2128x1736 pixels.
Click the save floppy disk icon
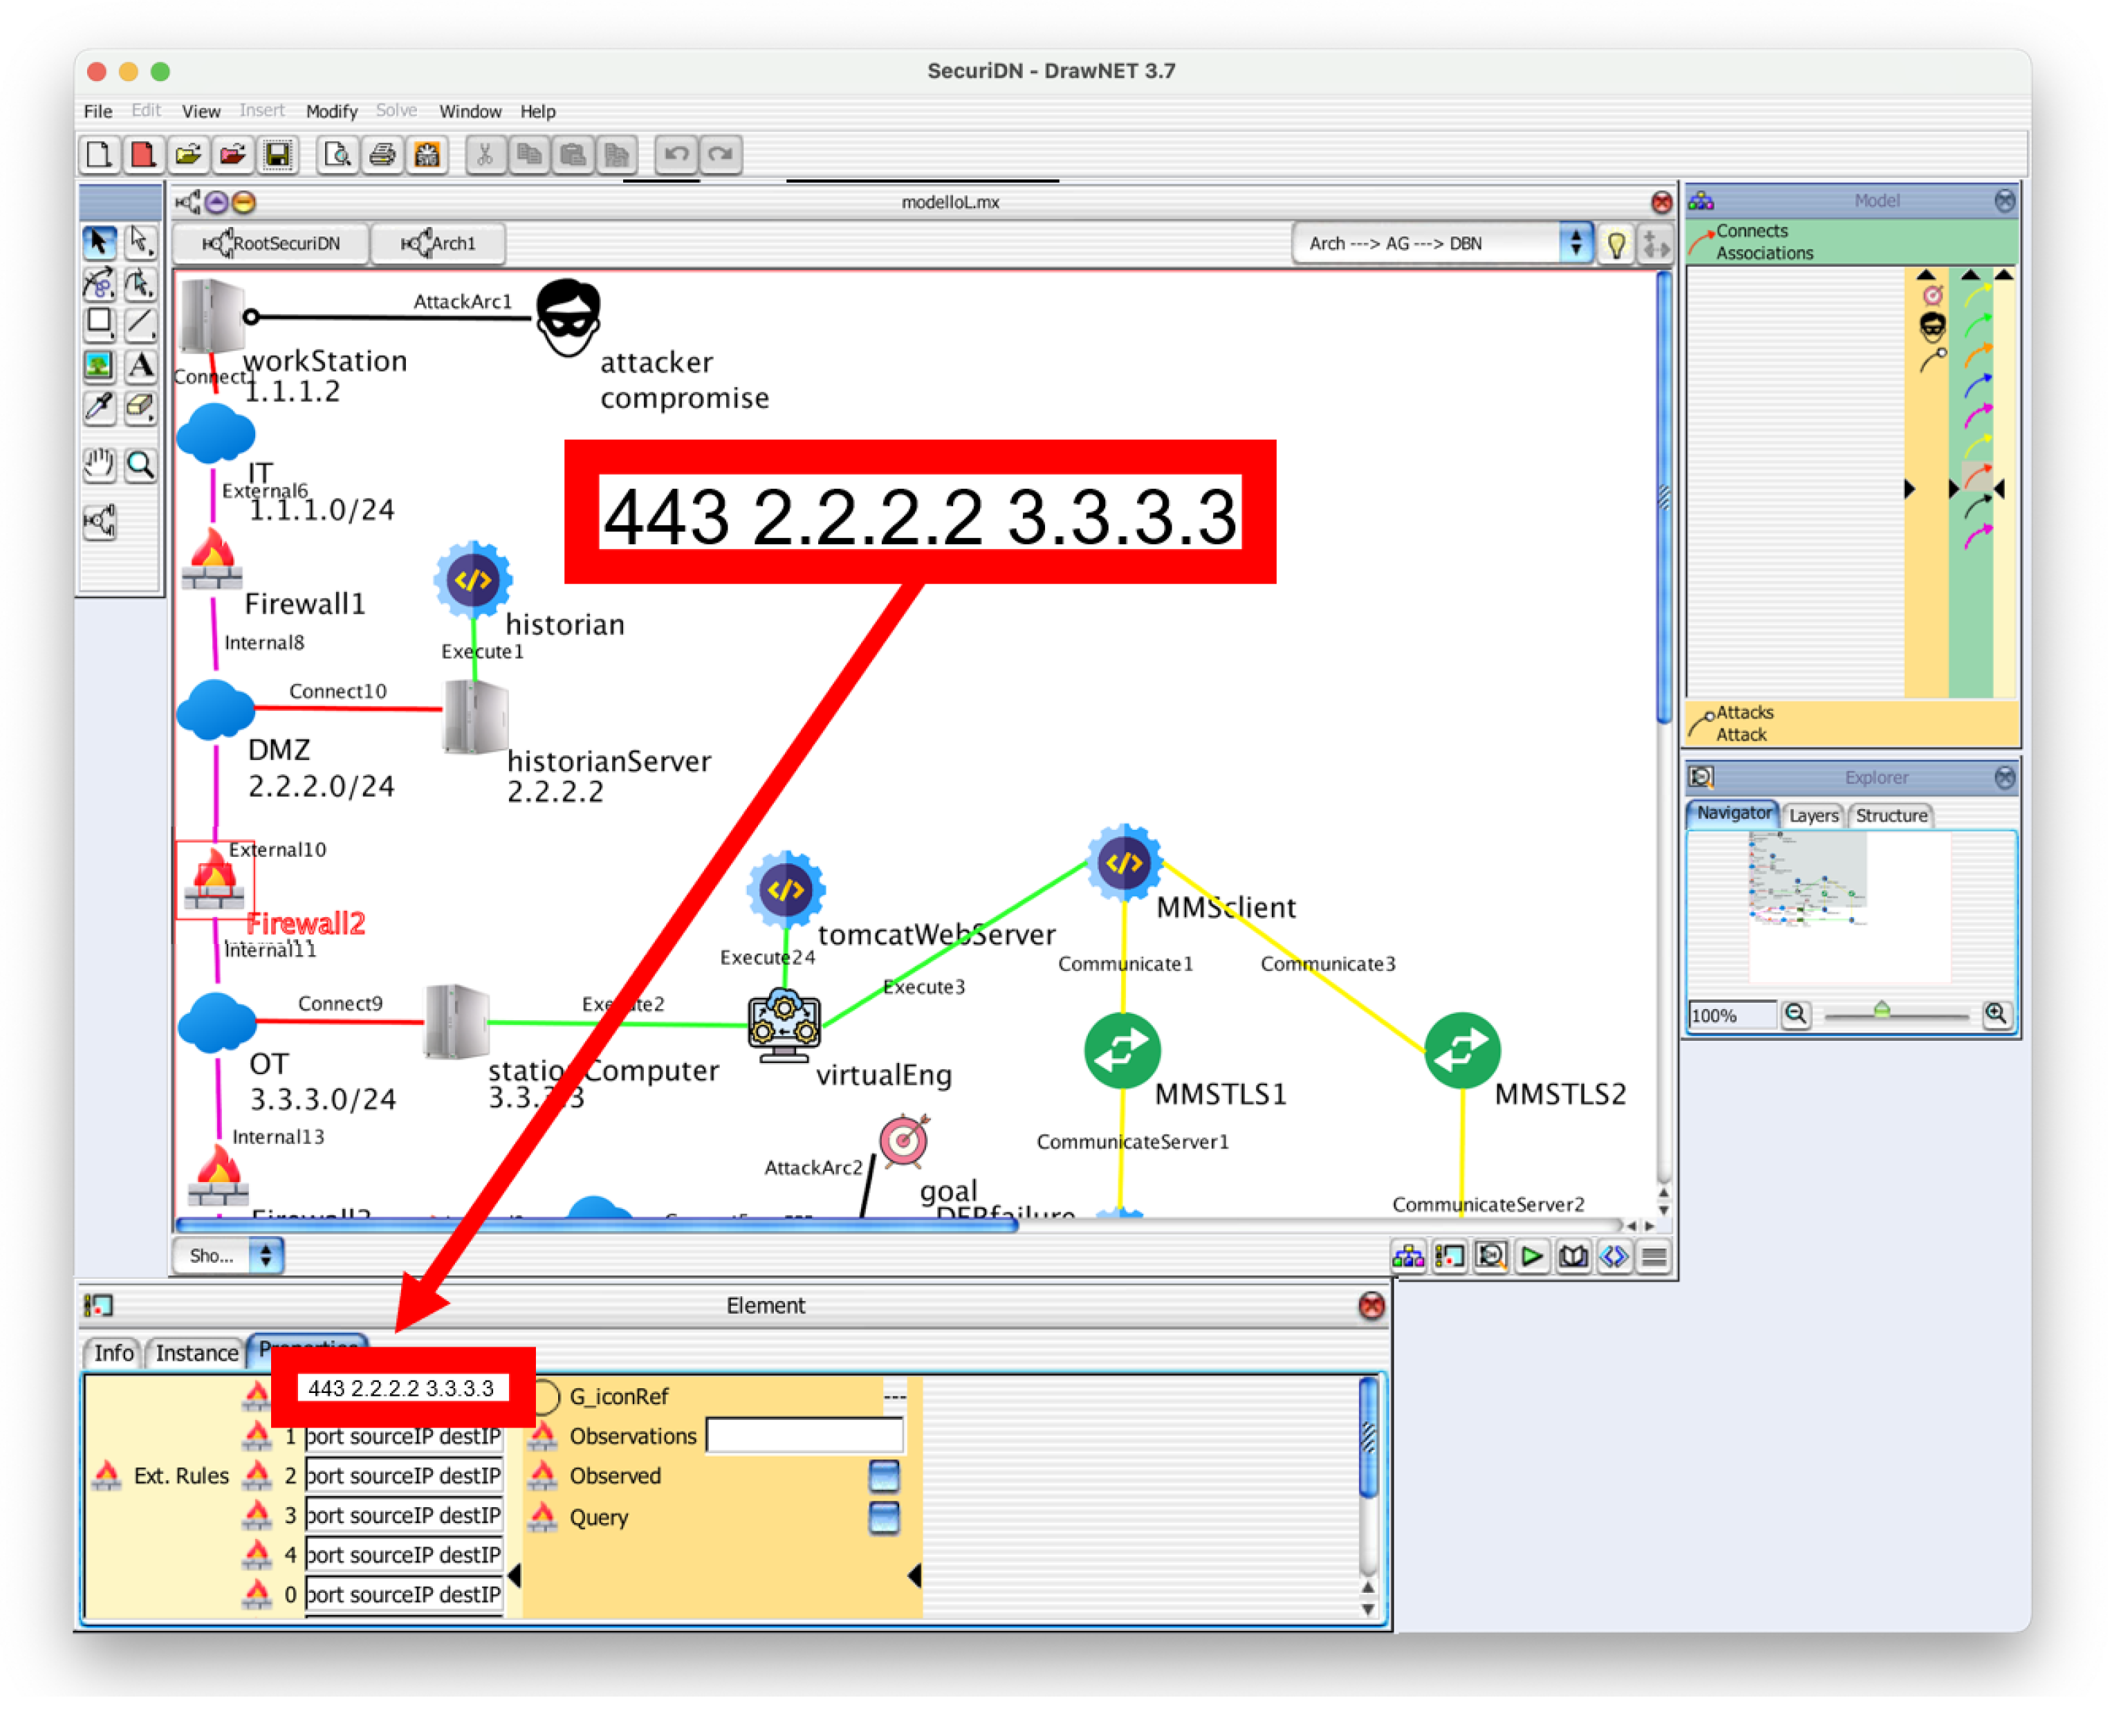point(278,155)
